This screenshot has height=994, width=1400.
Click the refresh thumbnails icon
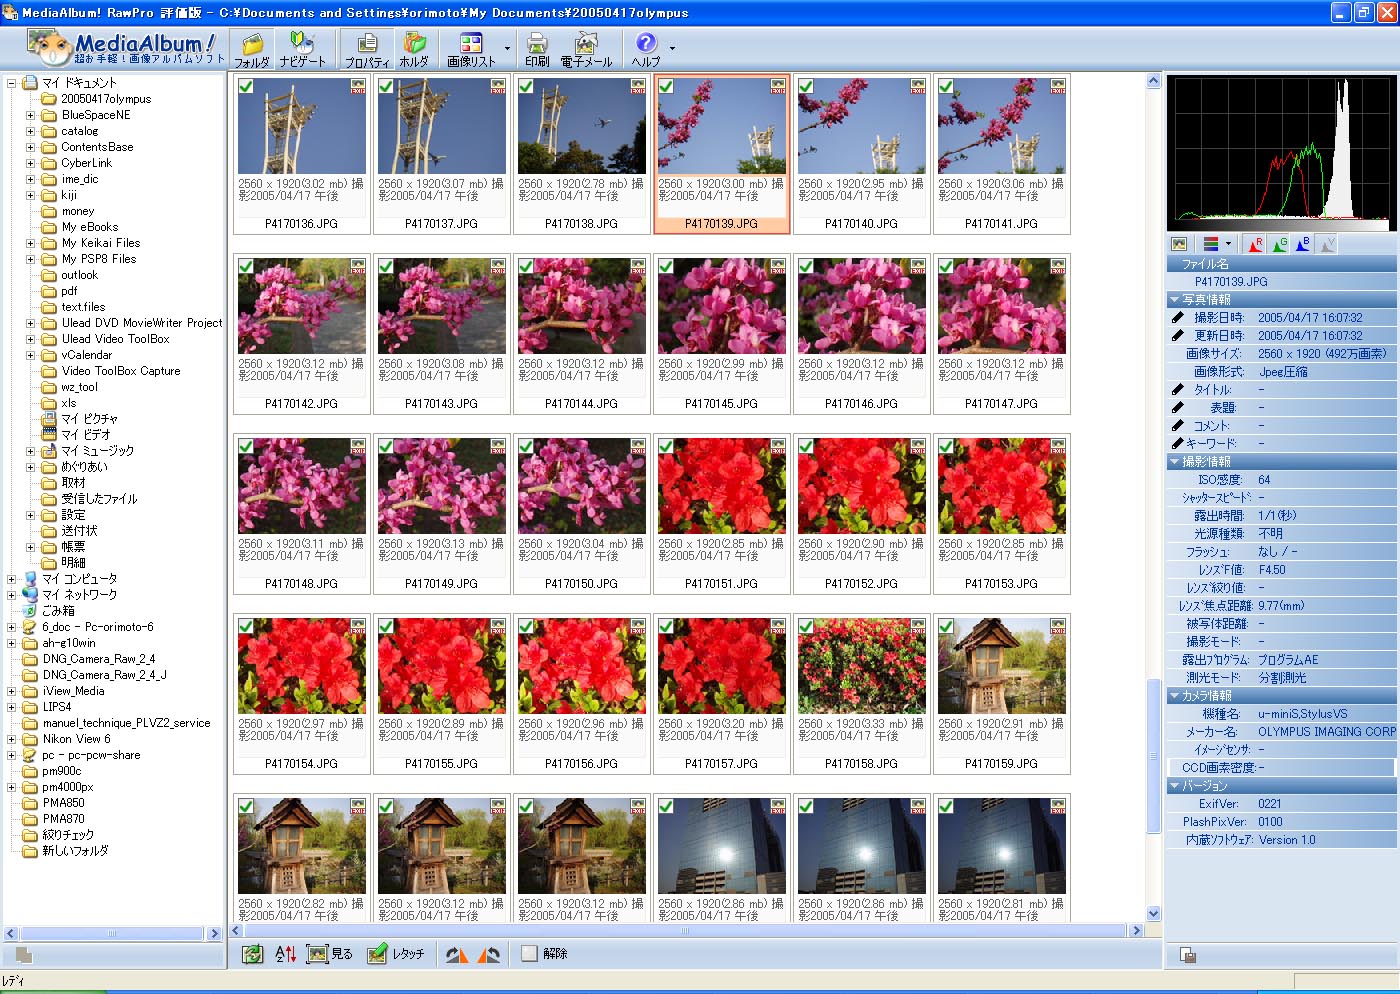click(x=252, y=953)
